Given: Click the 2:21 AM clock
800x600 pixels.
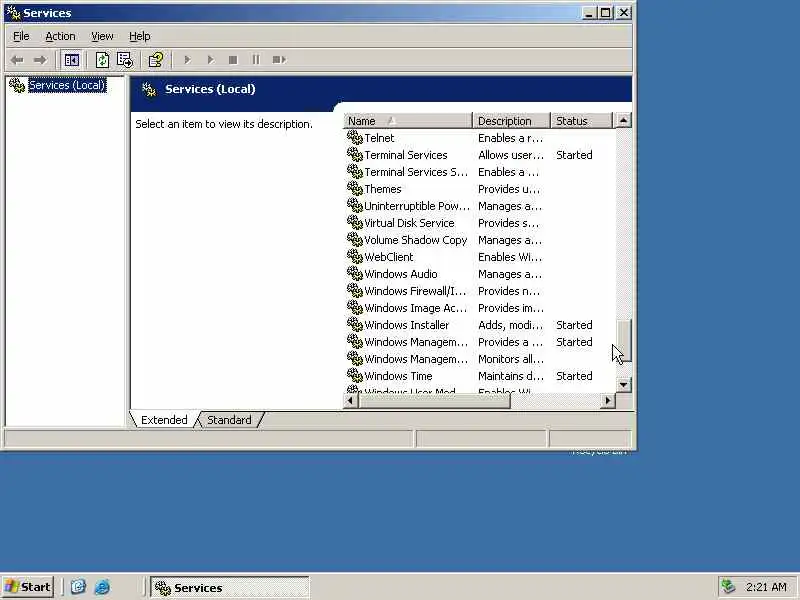Looking at the screenshot, I should pos(766,587).
